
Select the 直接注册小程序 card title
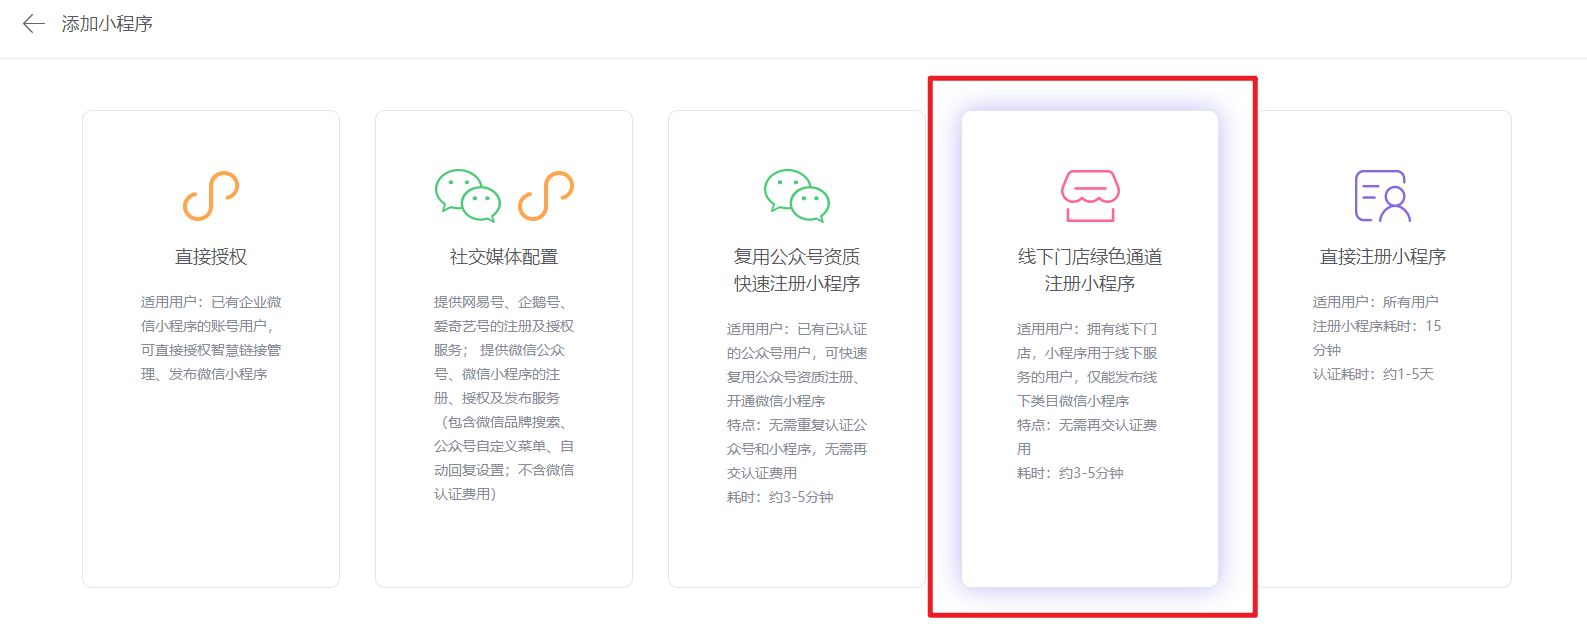point(1383,257)
